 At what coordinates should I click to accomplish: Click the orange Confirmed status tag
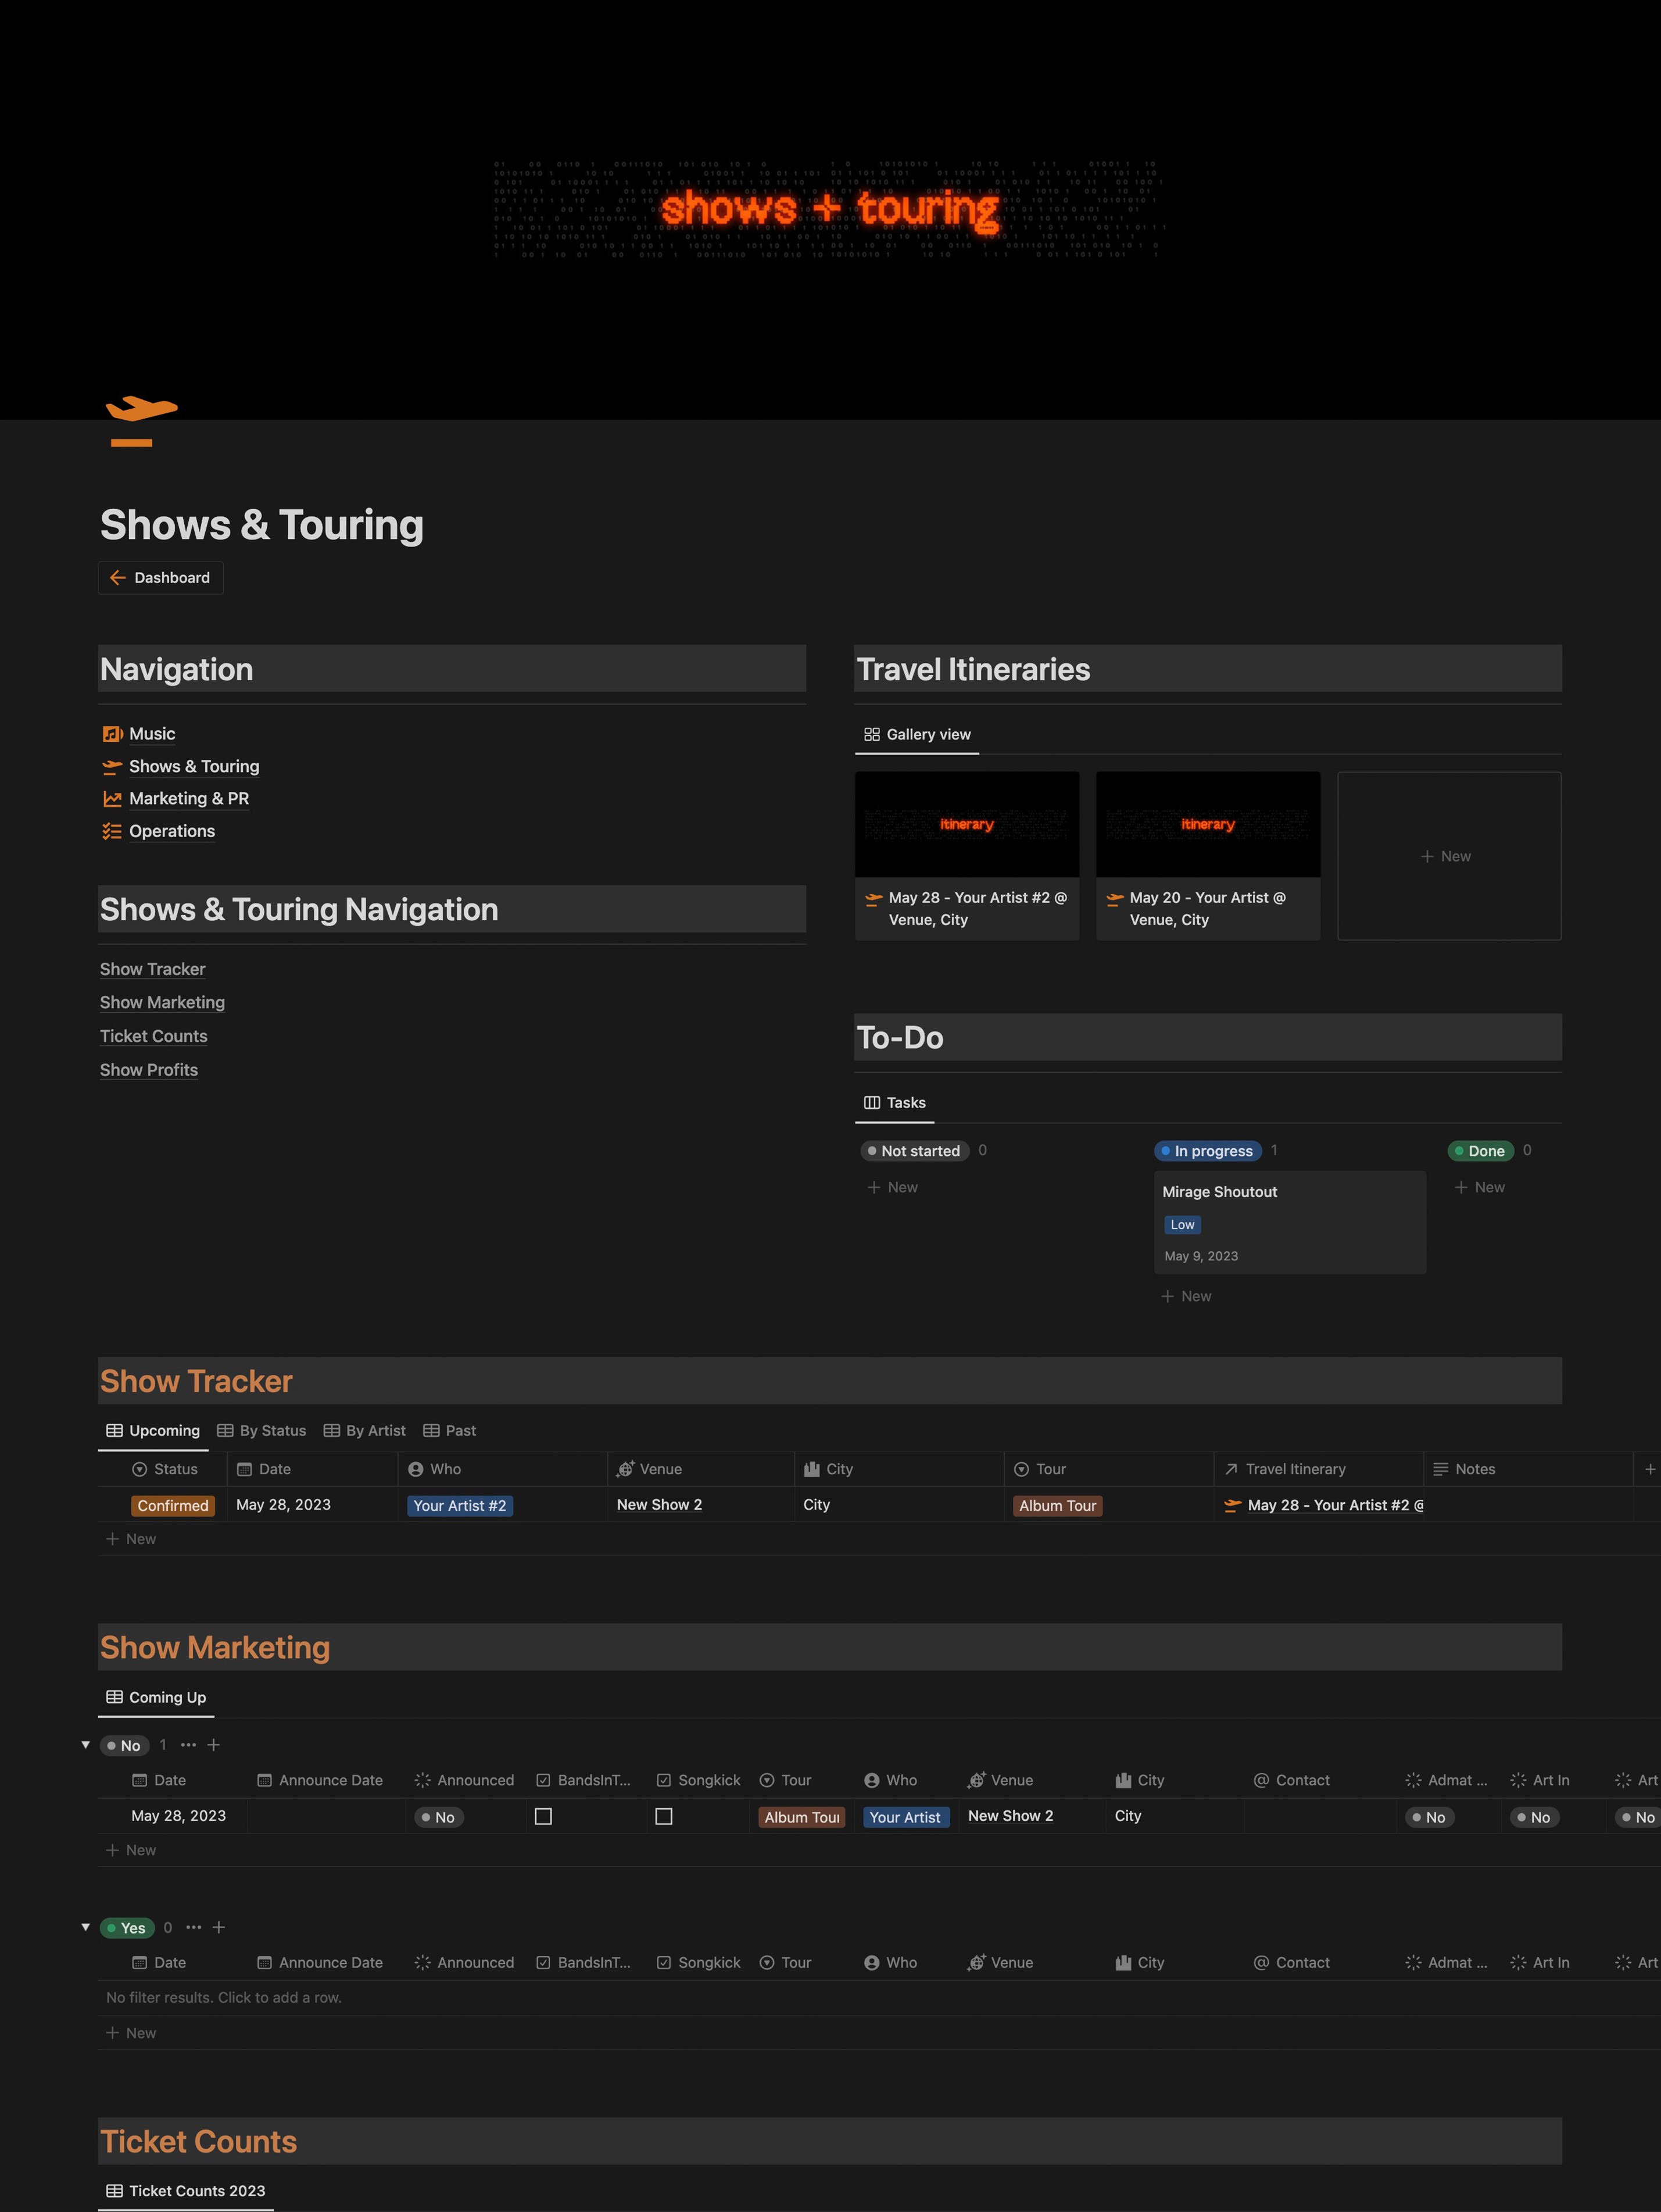pos(173,1506)
